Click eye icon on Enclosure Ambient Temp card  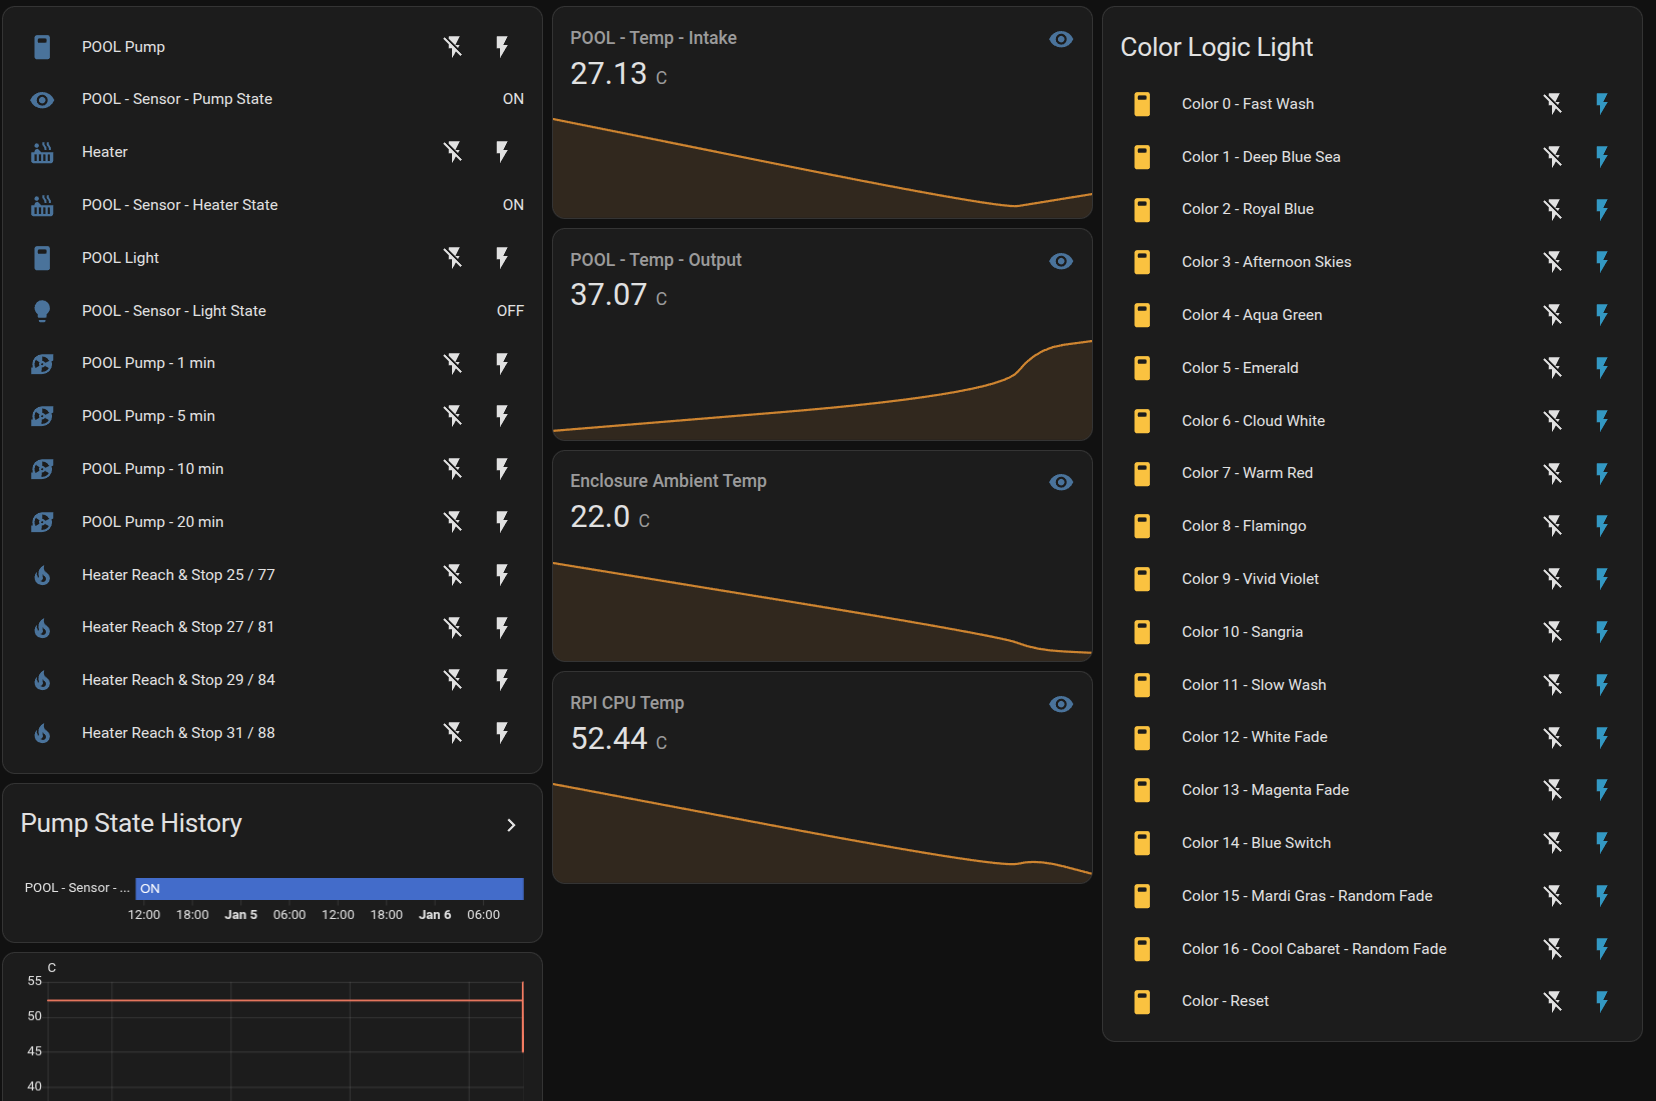coord(1061,482)
